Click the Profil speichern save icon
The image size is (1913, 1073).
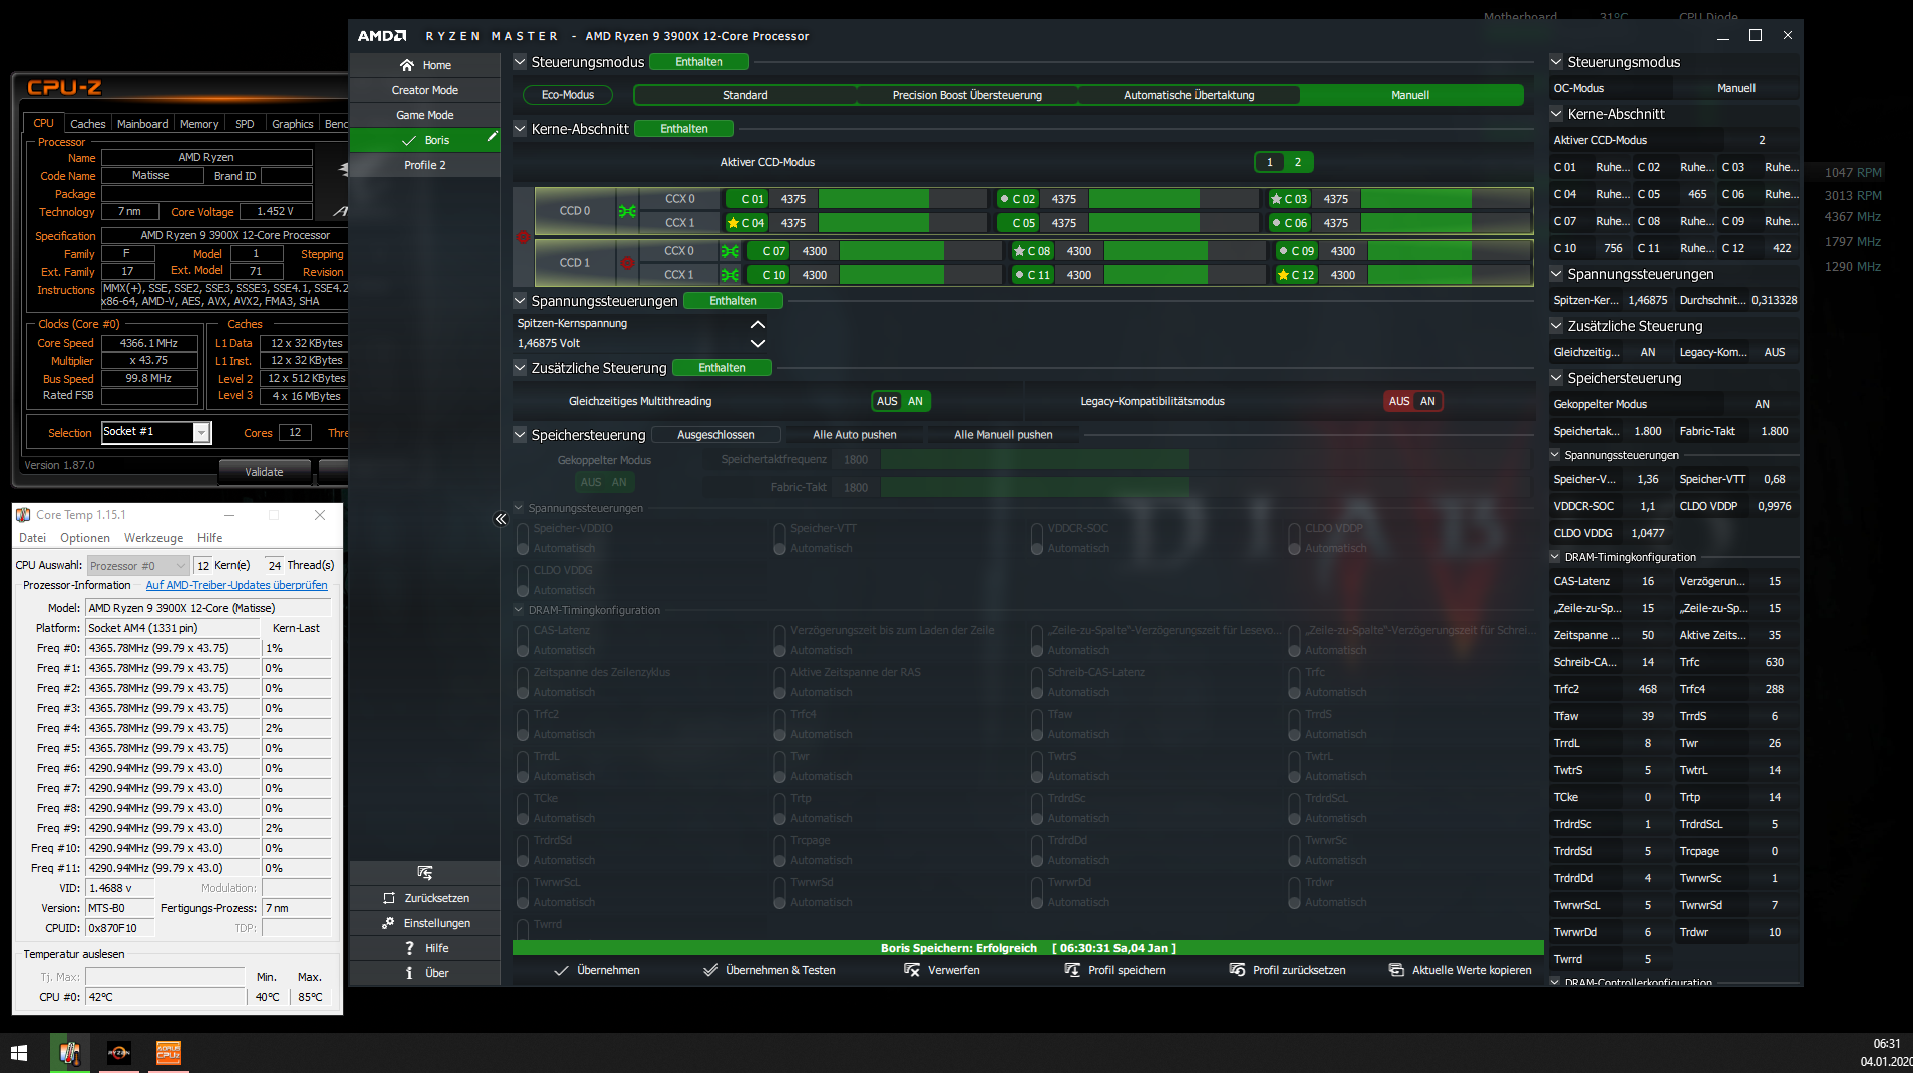(1072, 970)
